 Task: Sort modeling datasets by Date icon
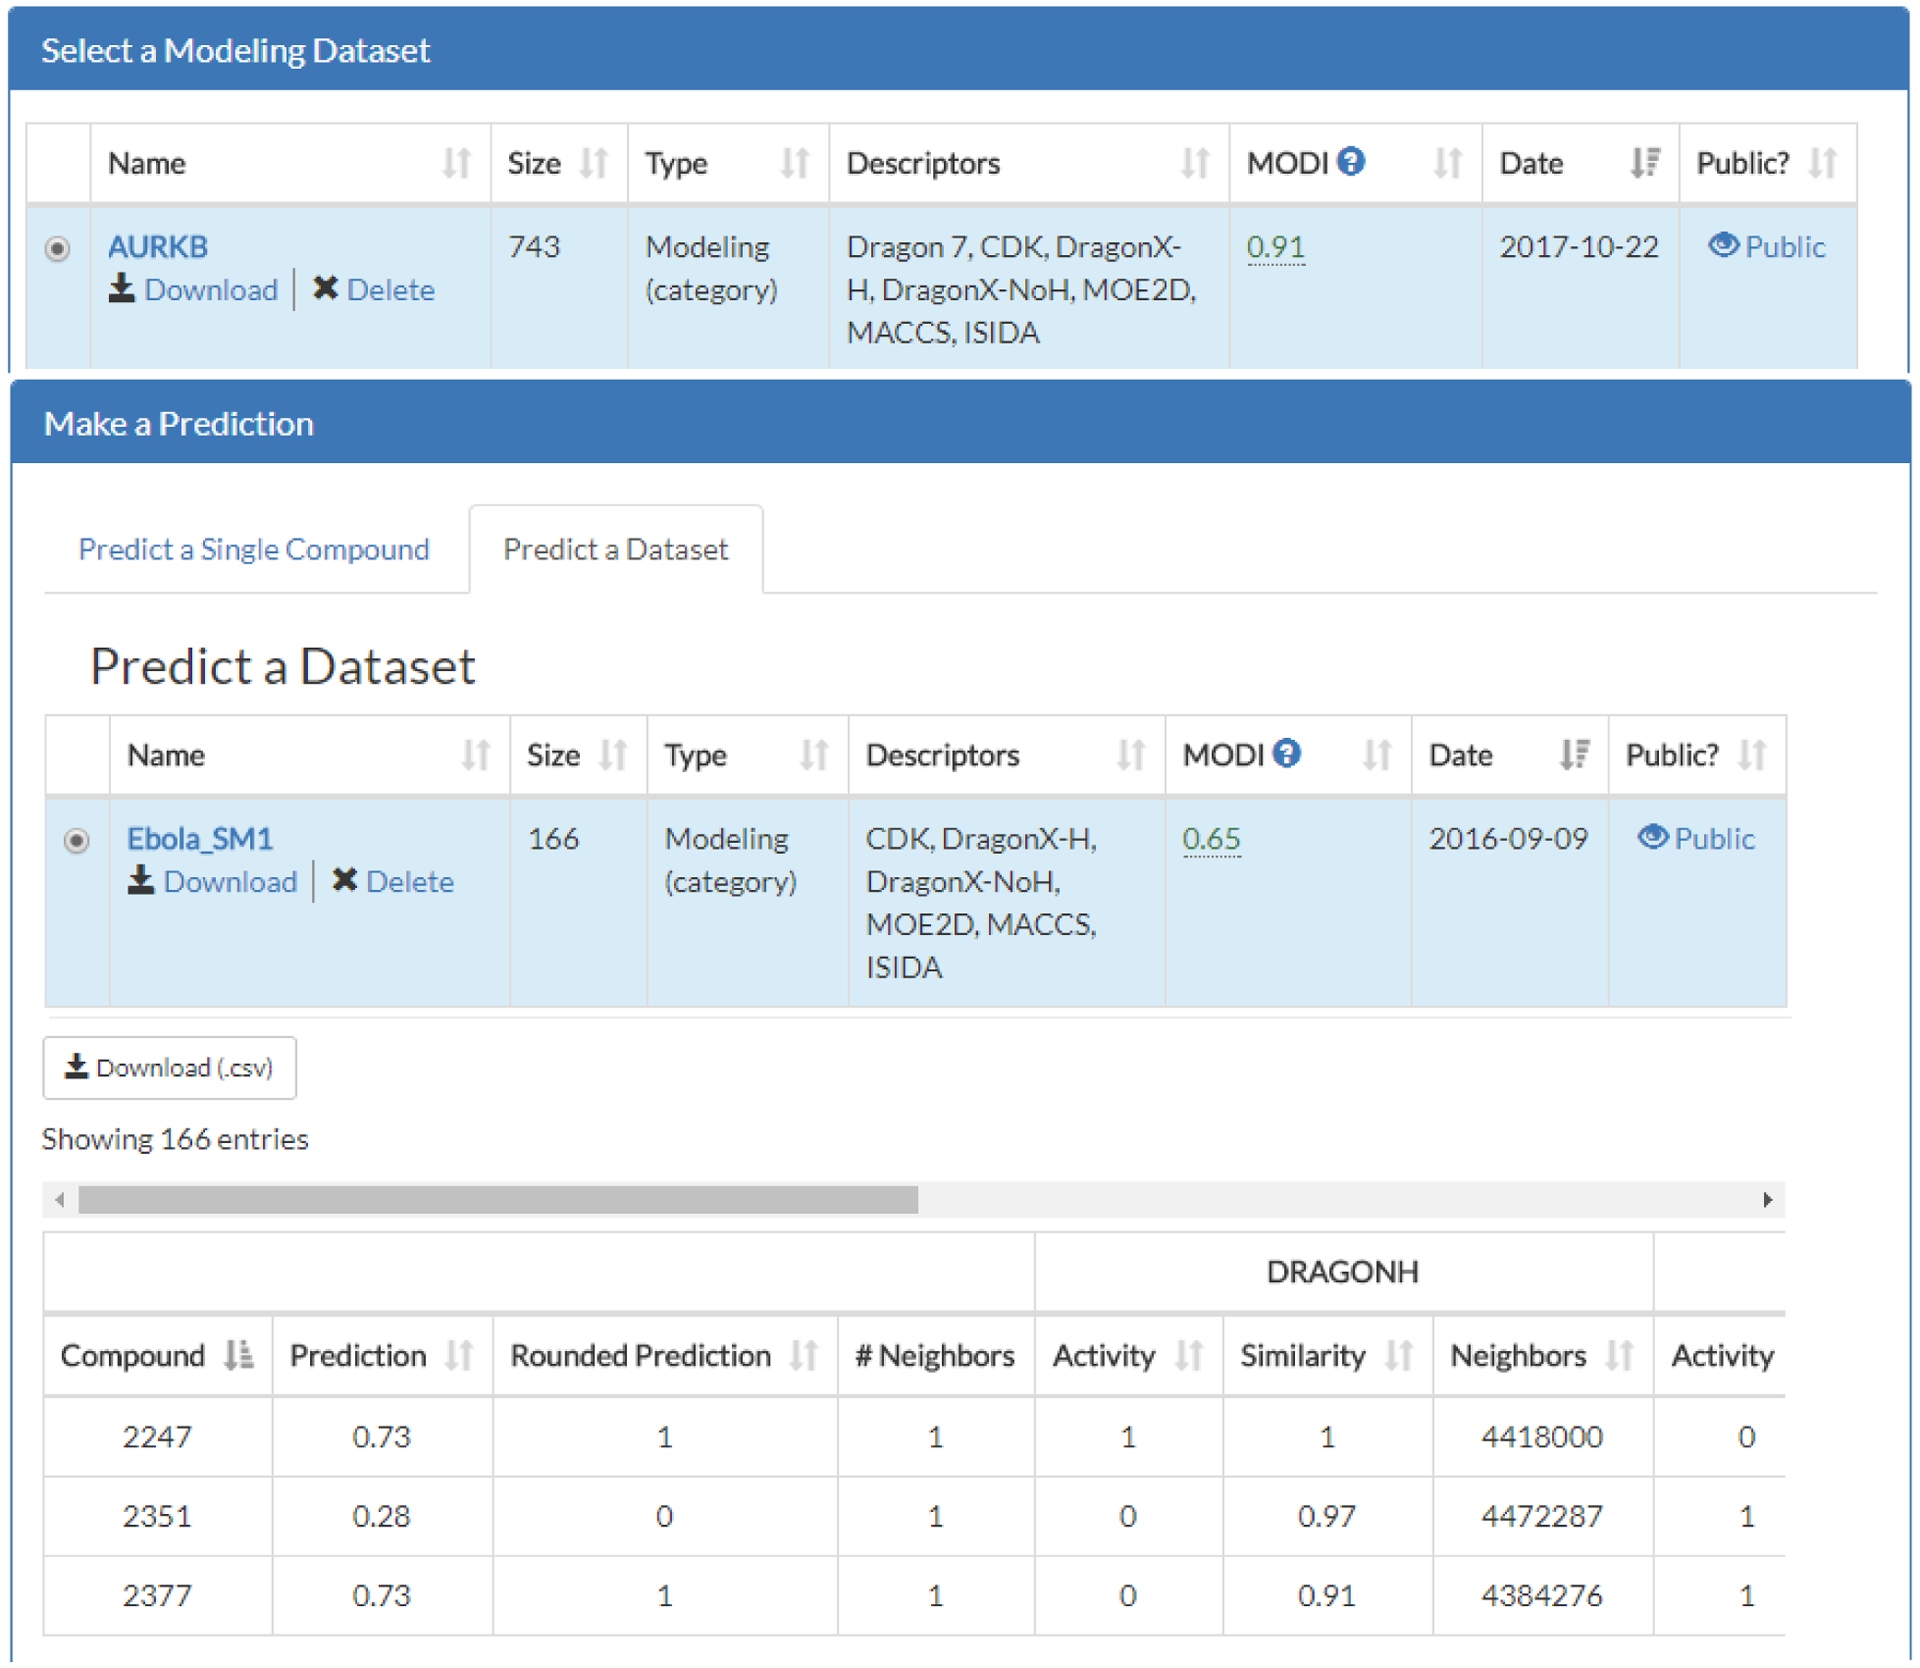tap(1645, 162)
